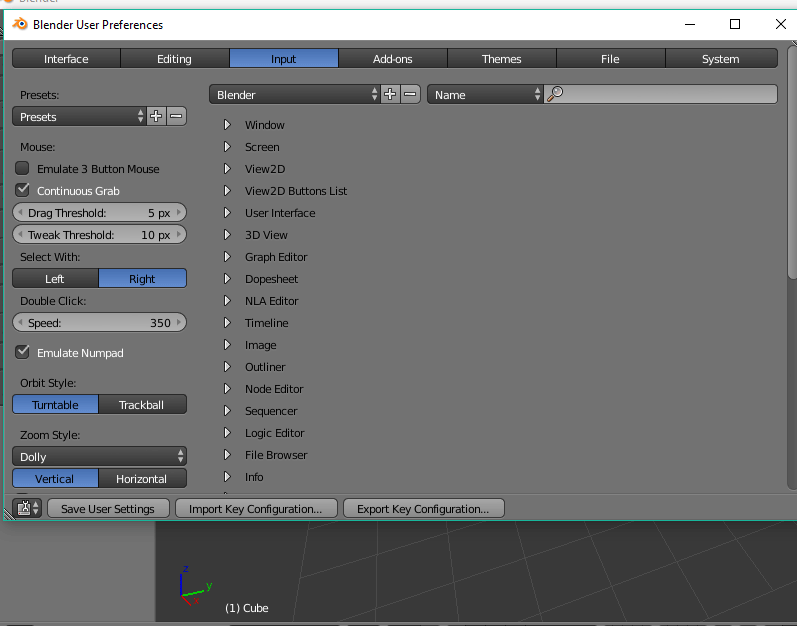Expand the Window keymap section
Viewport: 797px width, 626px height.
coord(227,124)
